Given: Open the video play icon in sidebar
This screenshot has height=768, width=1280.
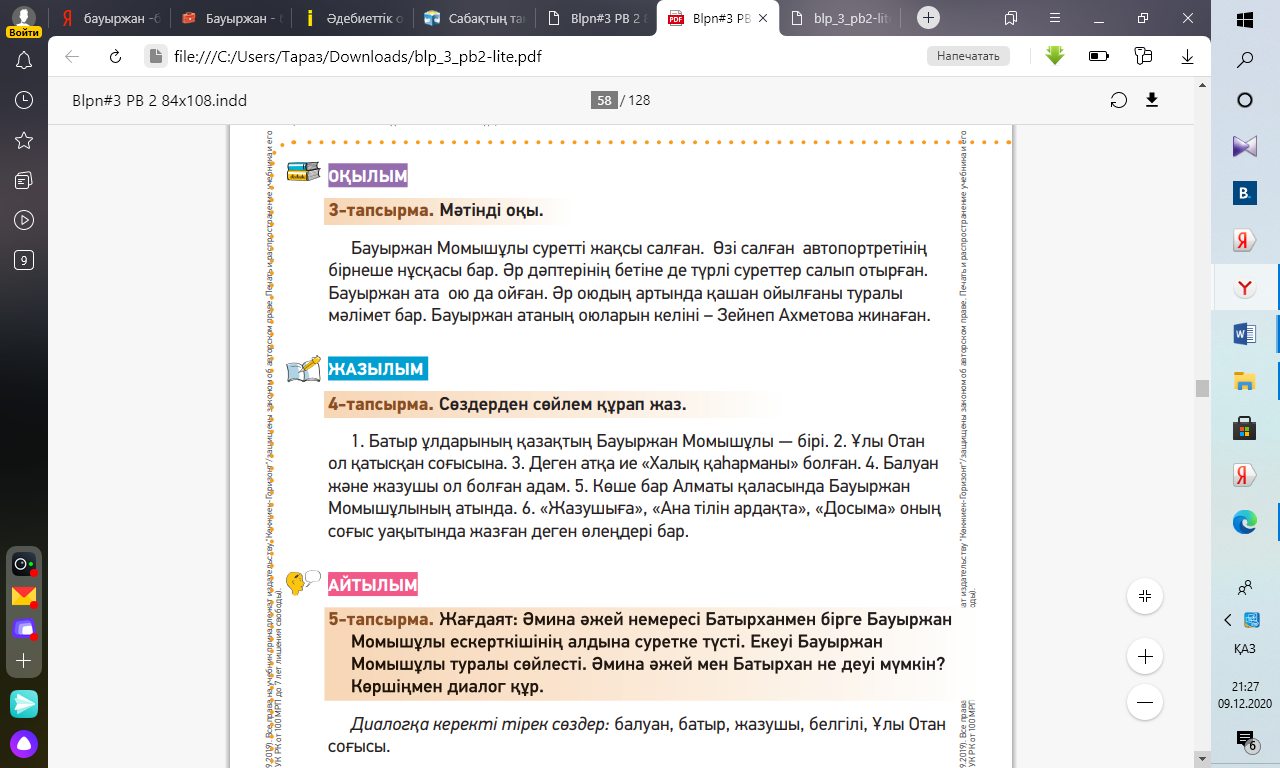Looking at the screenshot, I should (24, 220).
